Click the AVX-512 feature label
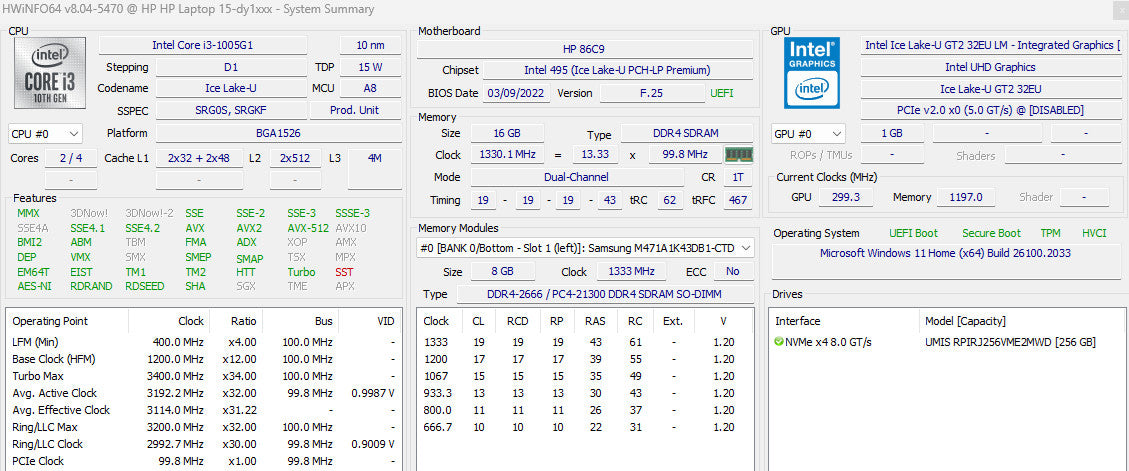The image size is (1129, 471). click(307, 228)
